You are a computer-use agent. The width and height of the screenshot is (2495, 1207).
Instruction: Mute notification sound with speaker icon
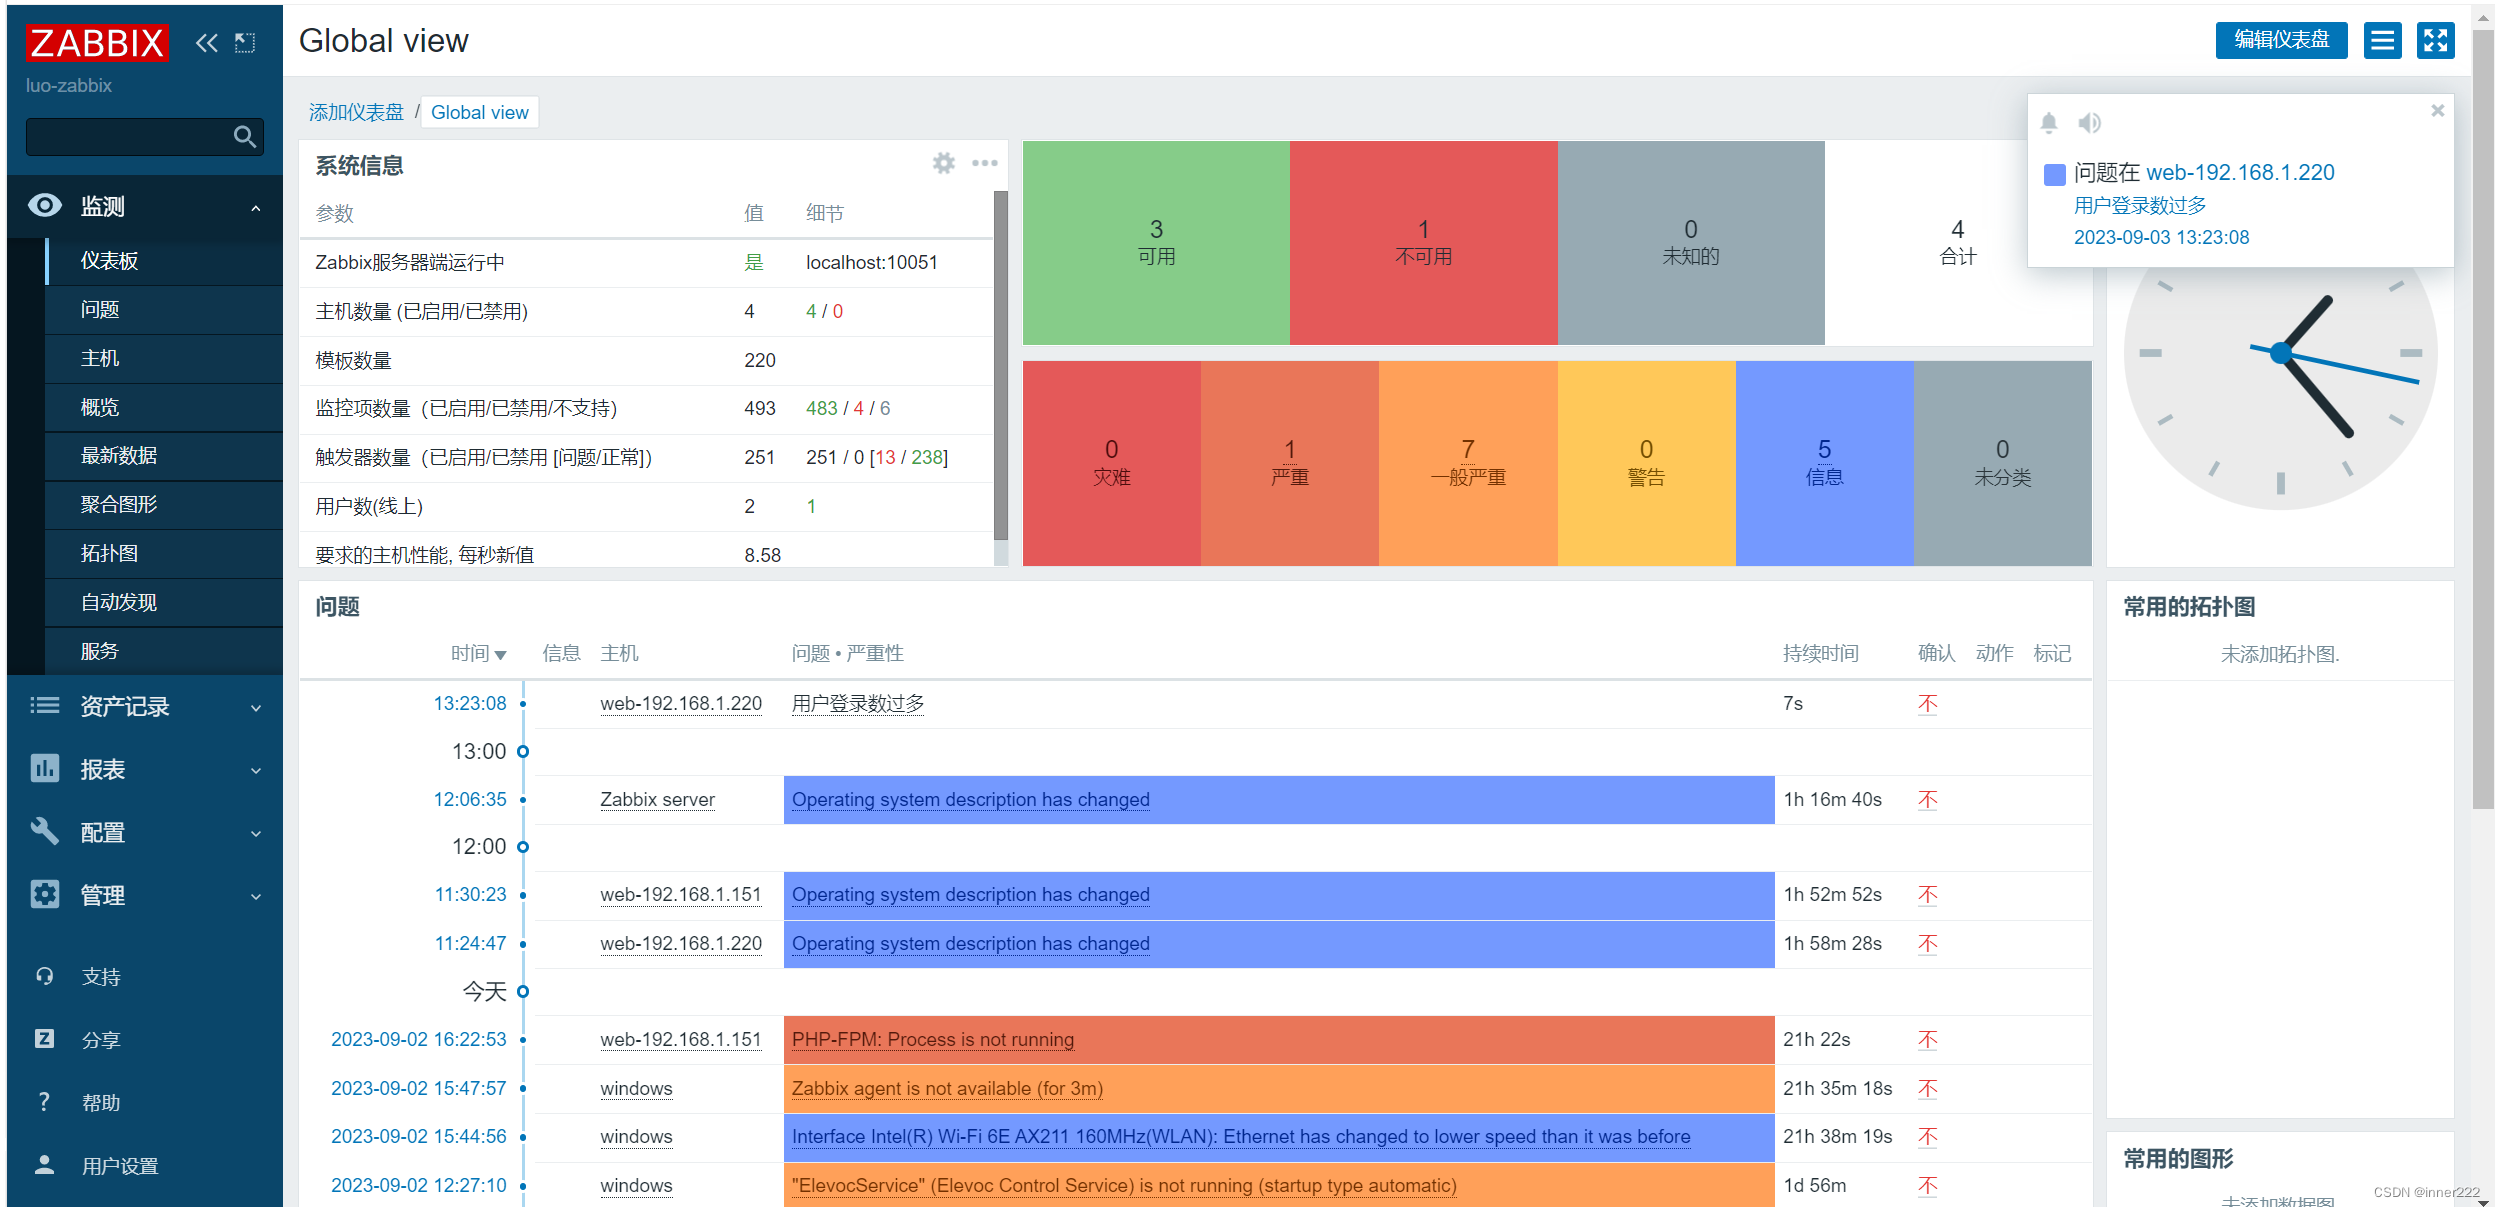pyautogui.click(x=2089, y=123)
